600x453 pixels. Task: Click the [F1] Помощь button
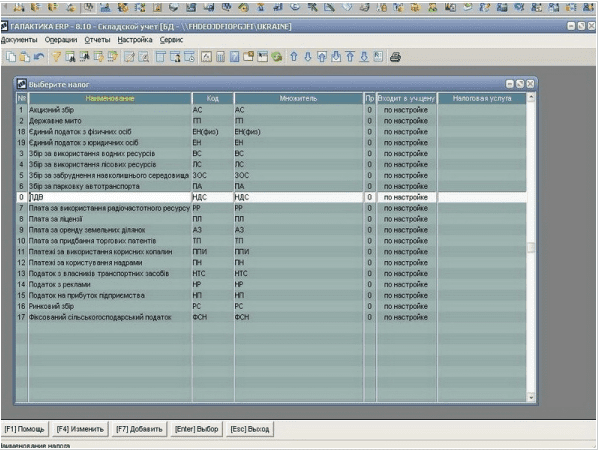click(24, 429)
